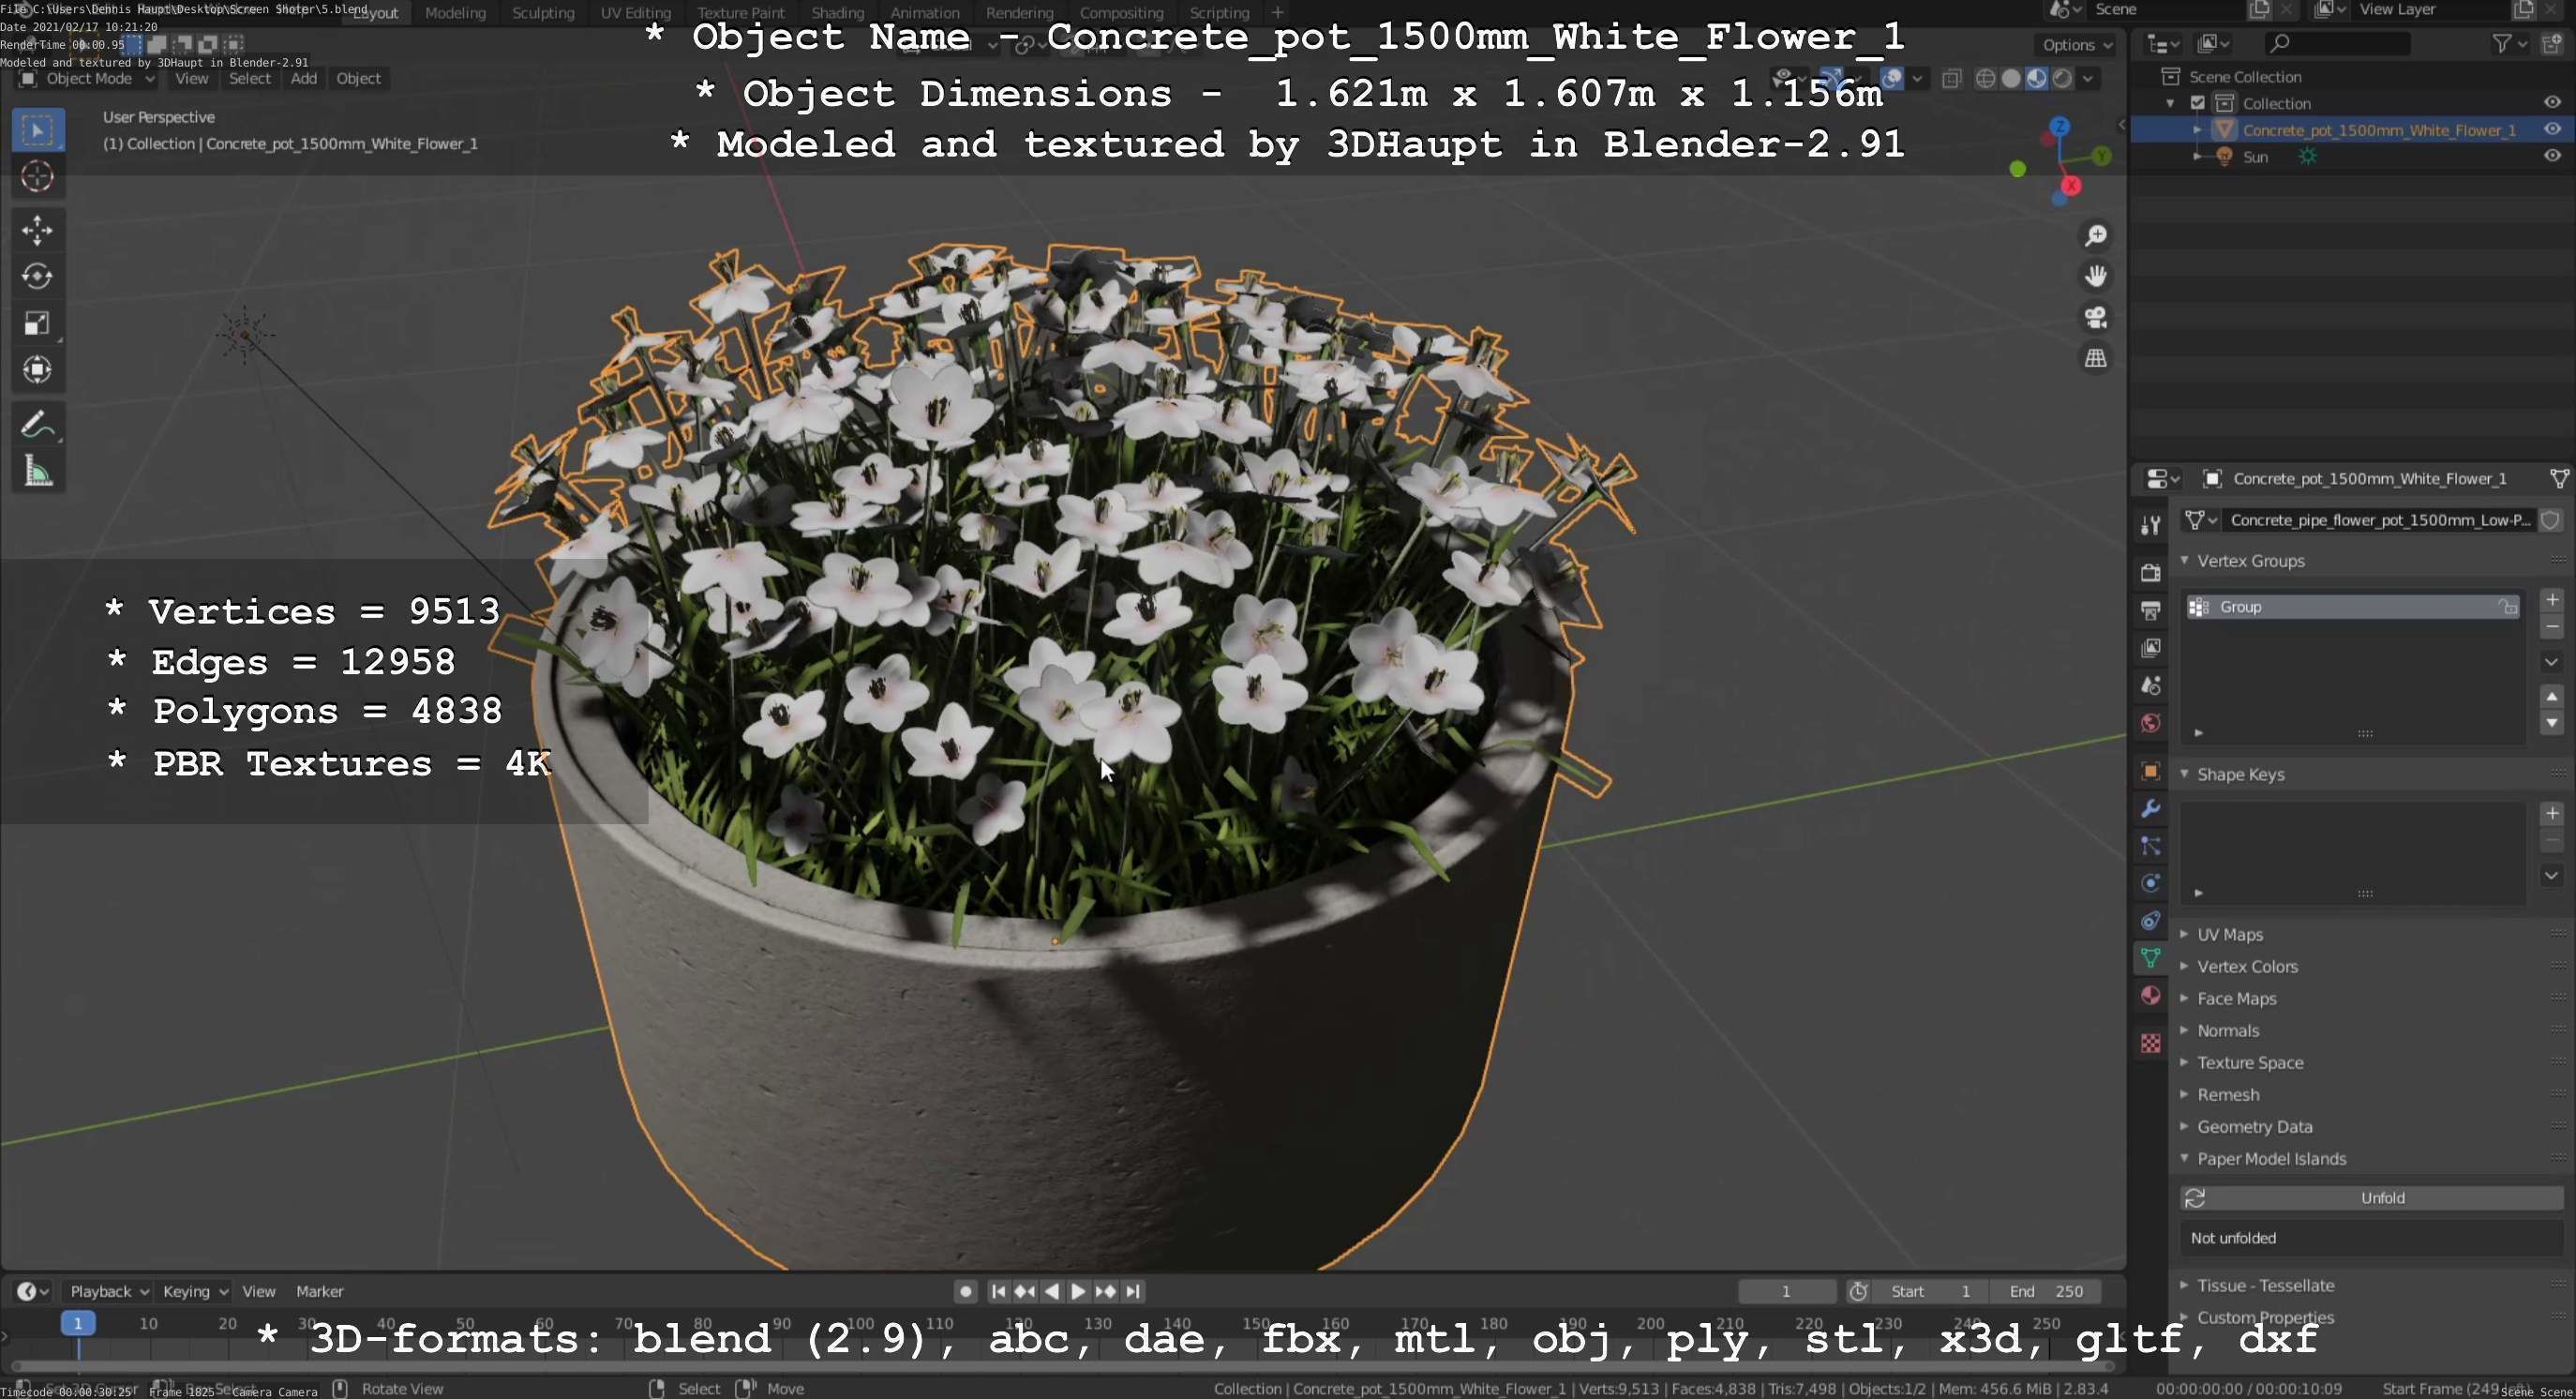Expand Concrete_pot_1500mm_White_Flower_1 tree row
This screenshot has height=1399, width=2576.
pyautogui.click(x=2197, y=130)
